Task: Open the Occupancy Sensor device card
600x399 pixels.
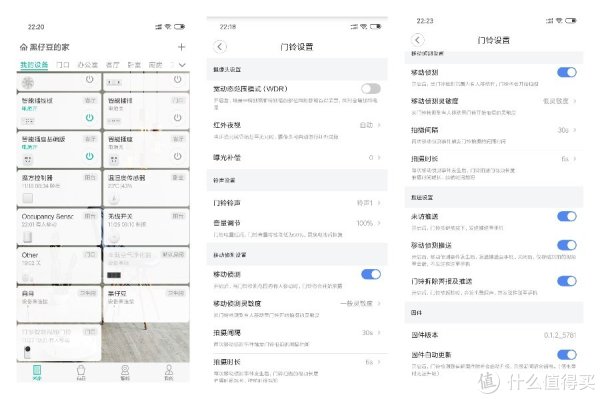Action: (x=59, y=226)
